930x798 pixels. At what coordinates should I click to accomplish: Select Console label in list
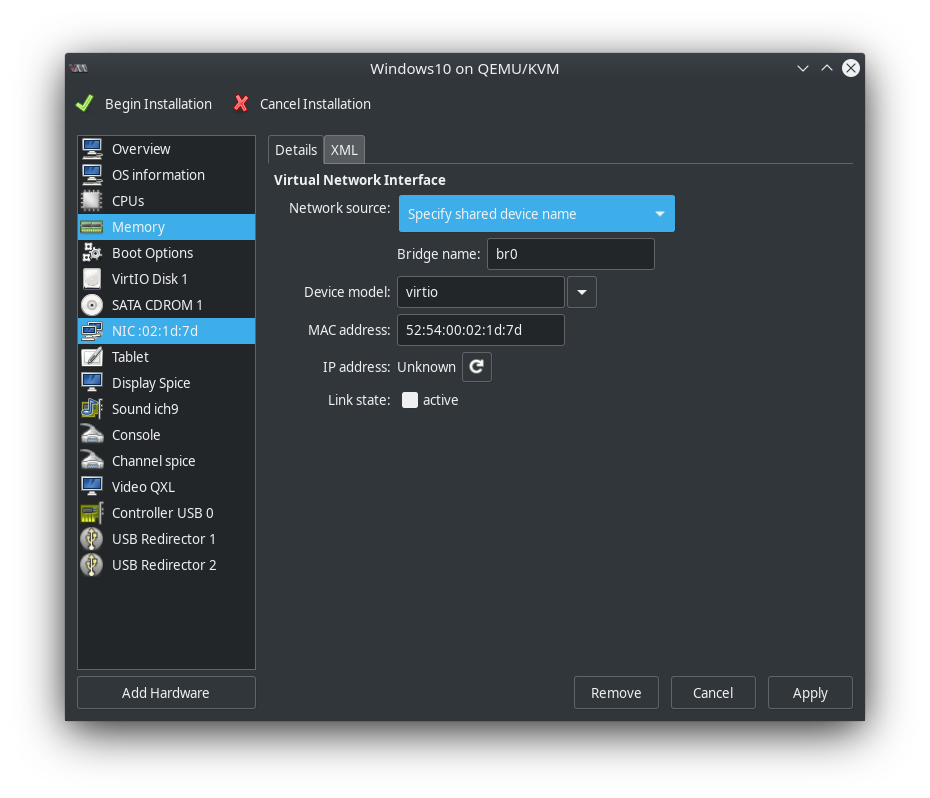click(136, 435)
